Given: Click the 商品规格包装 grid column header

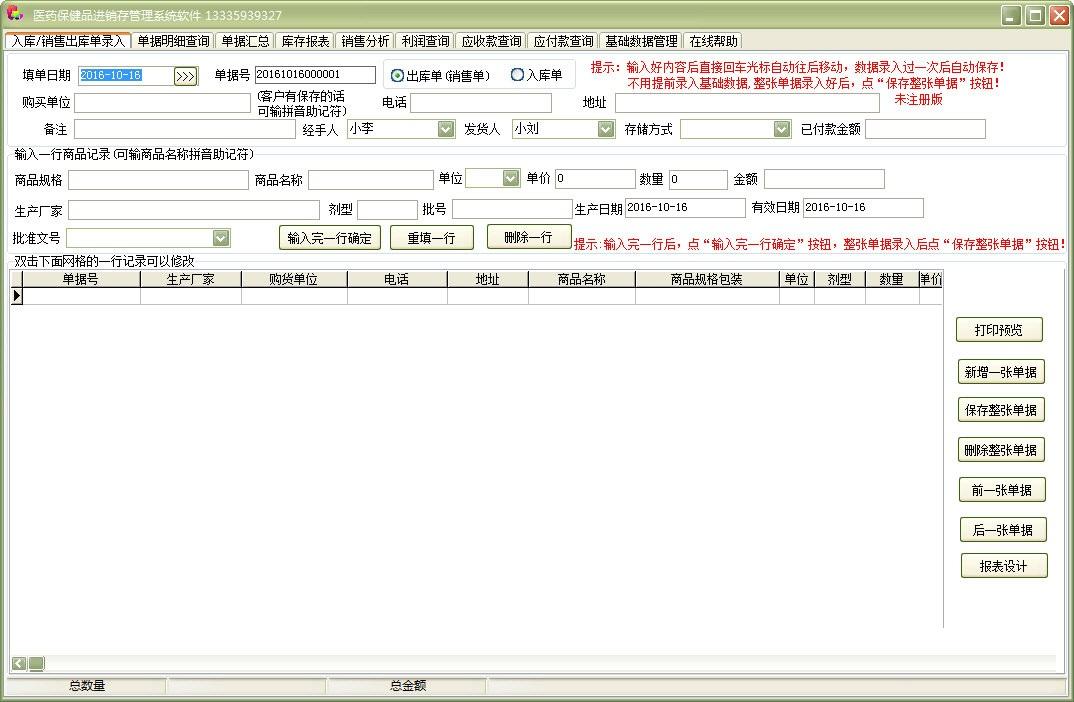Looking at the screenshot, I should click(707, 279).
